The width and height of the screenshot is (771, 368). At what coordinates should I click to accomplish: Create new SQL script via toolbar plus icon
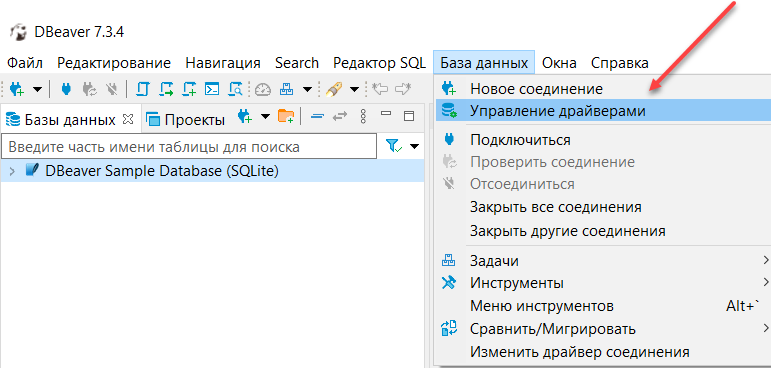click(x=189, y=89)
